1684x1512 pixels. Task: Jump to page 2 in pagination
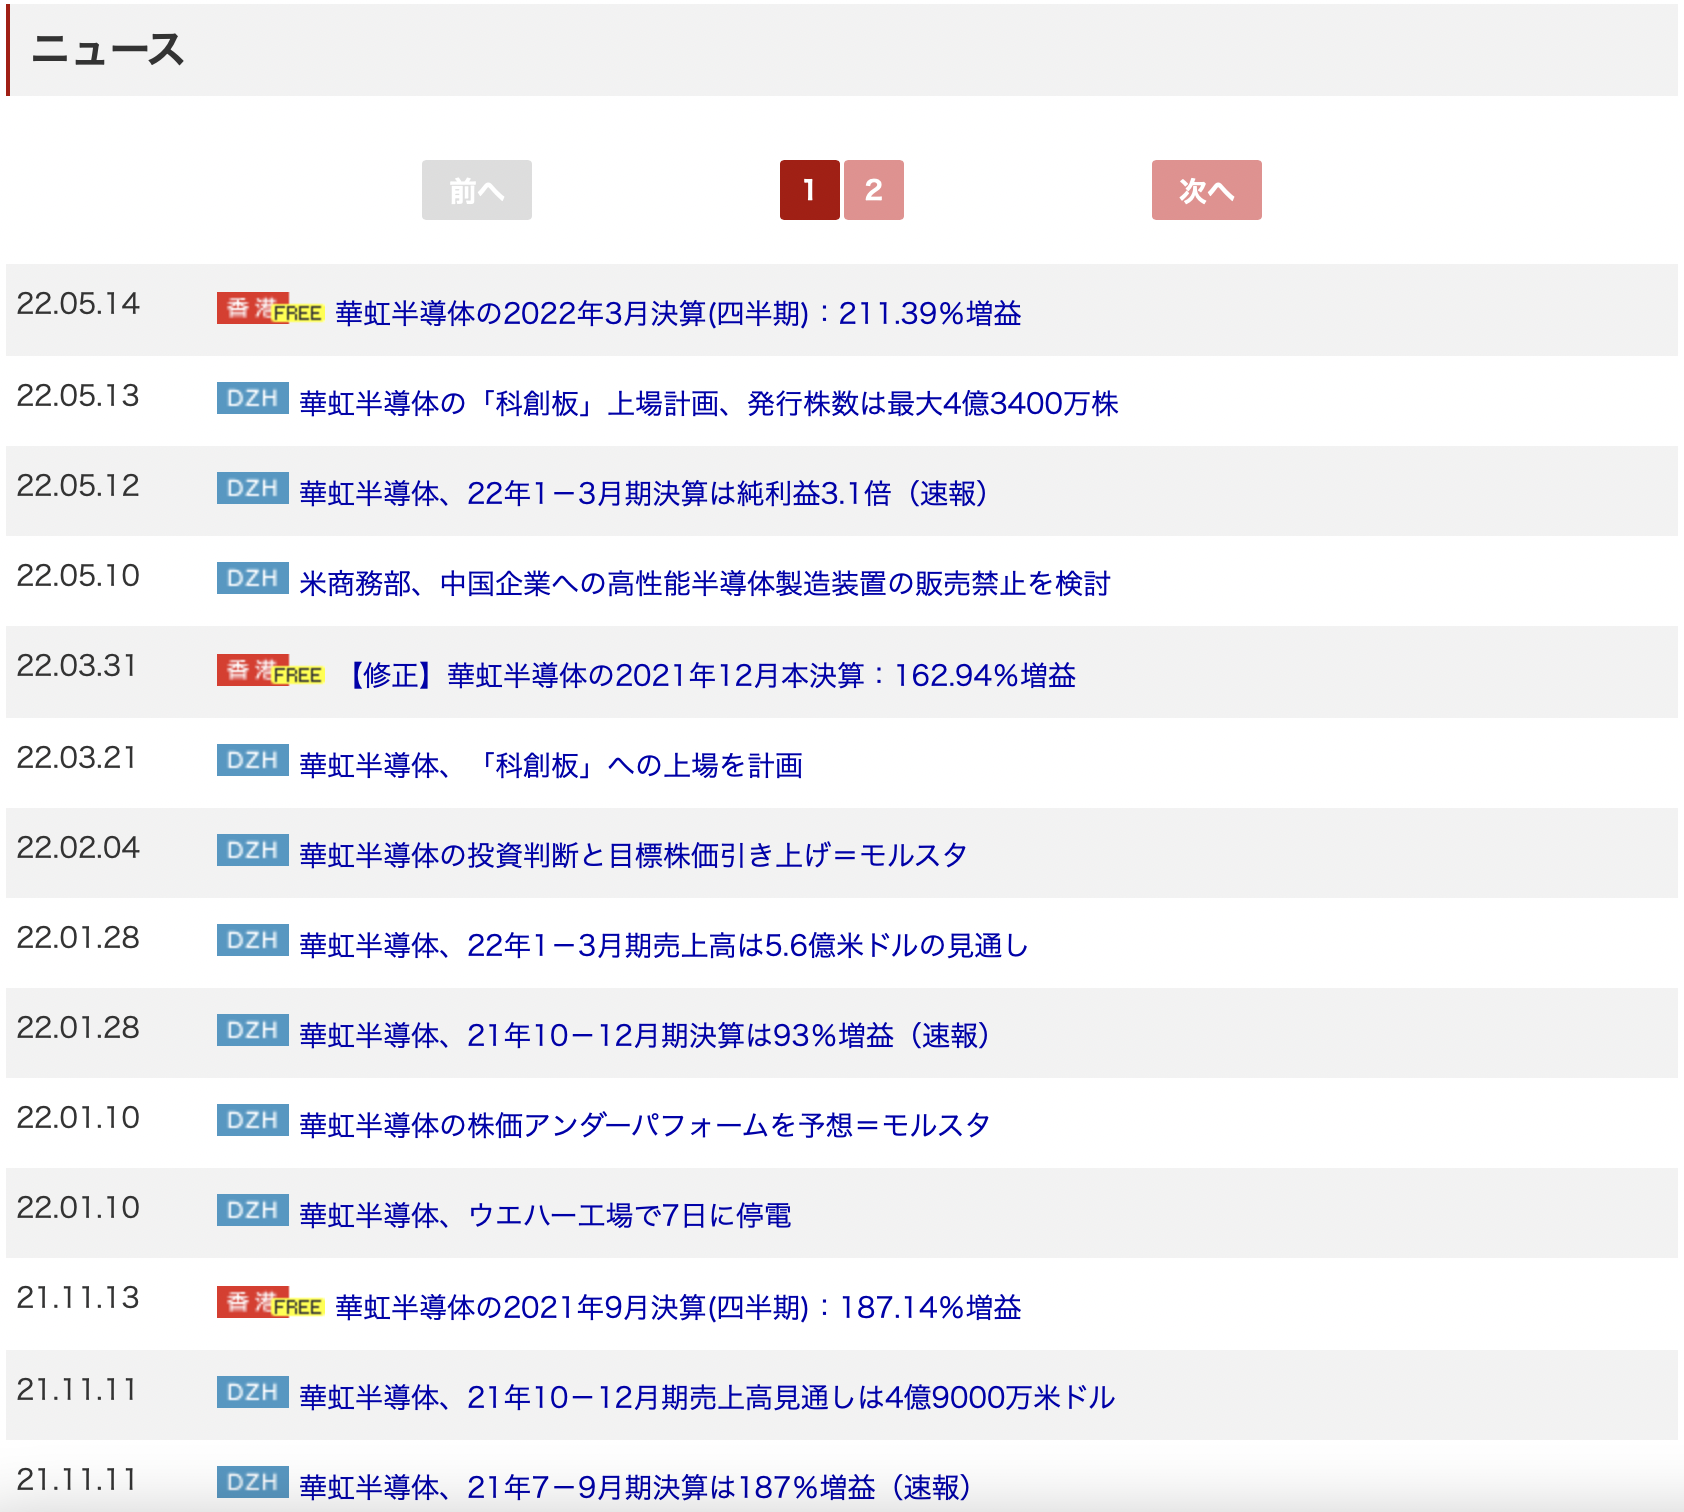[x=873, y=190]
